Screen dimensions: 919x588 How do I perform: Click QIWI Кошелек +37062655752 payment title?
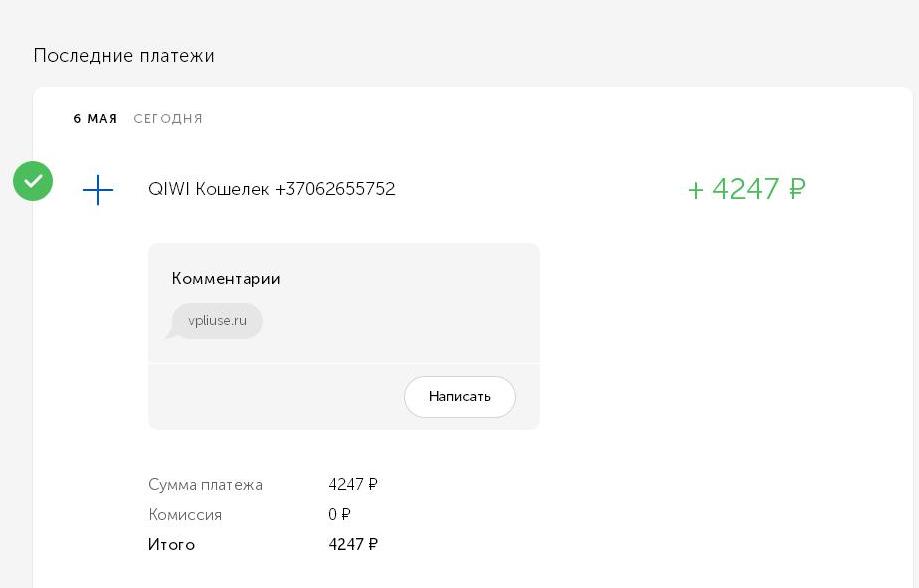tap(271, 189)
